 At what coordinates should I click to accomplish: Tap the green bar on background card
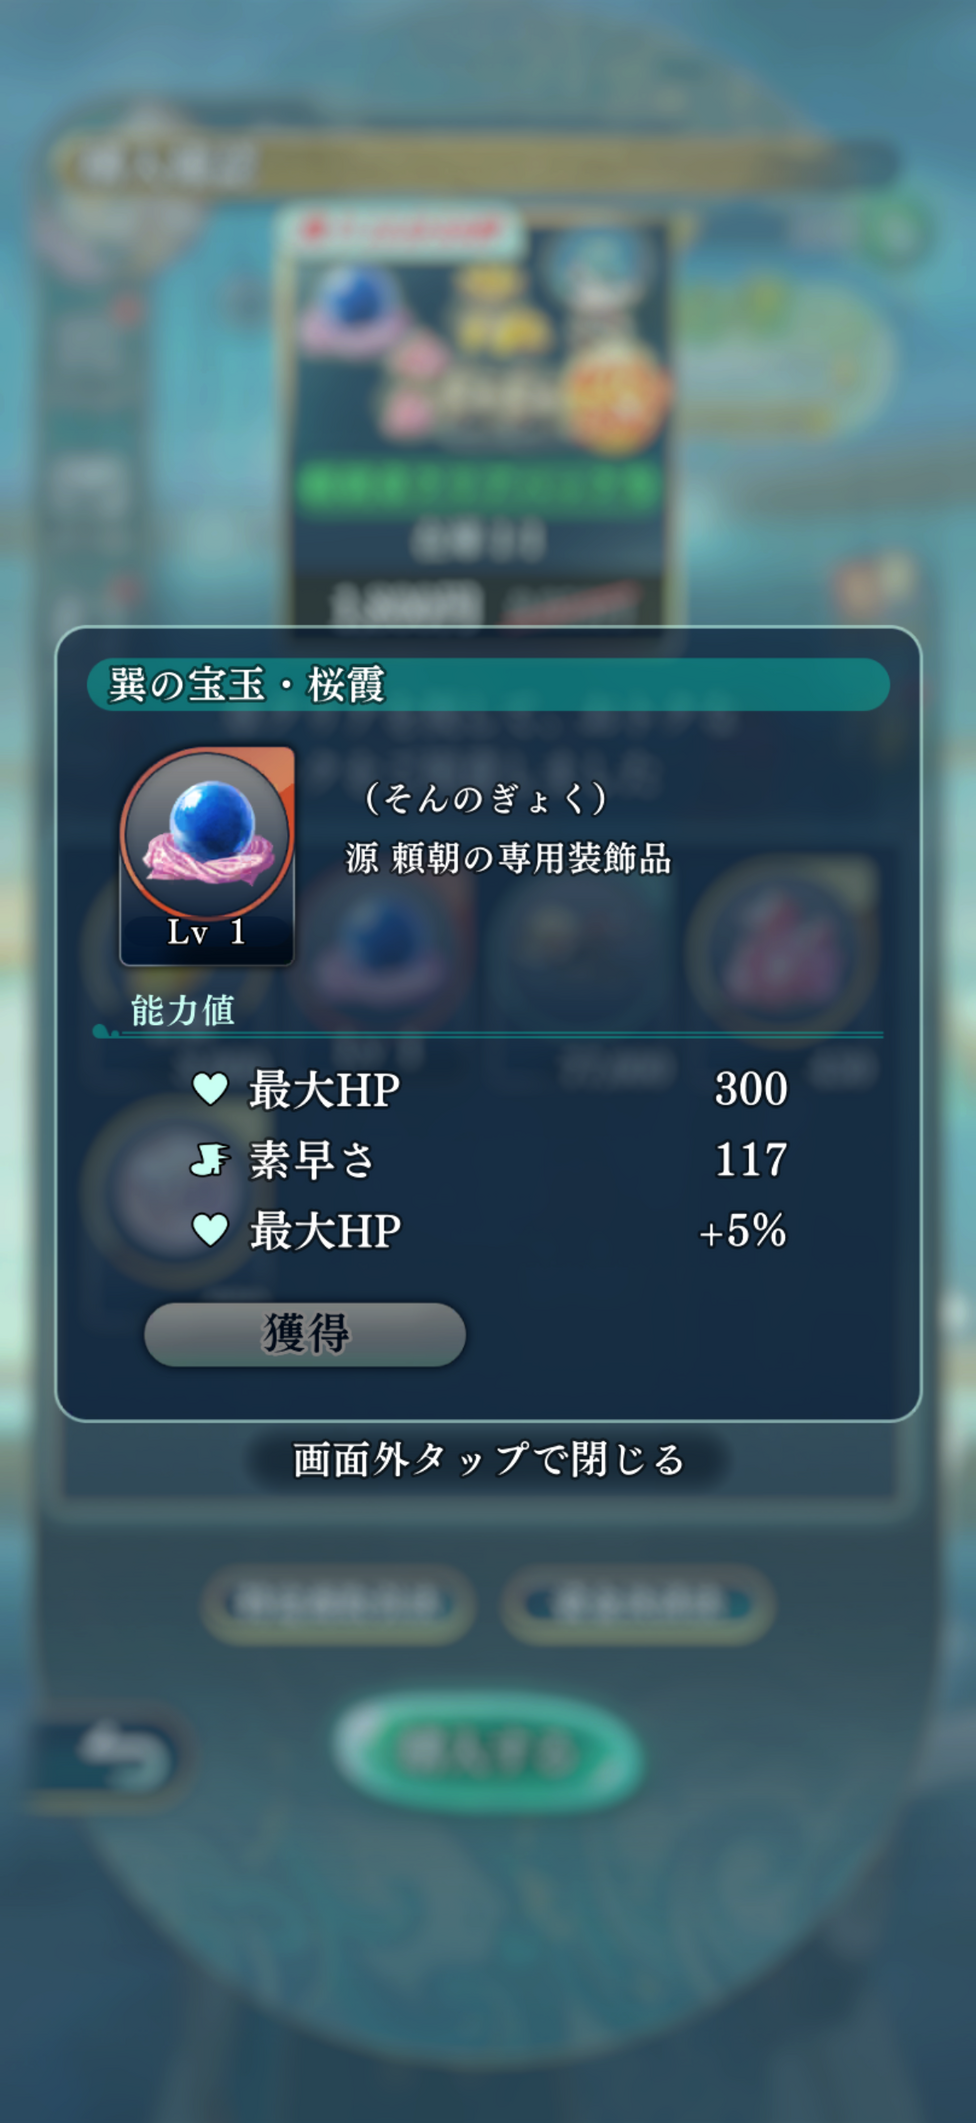(478, 486)
